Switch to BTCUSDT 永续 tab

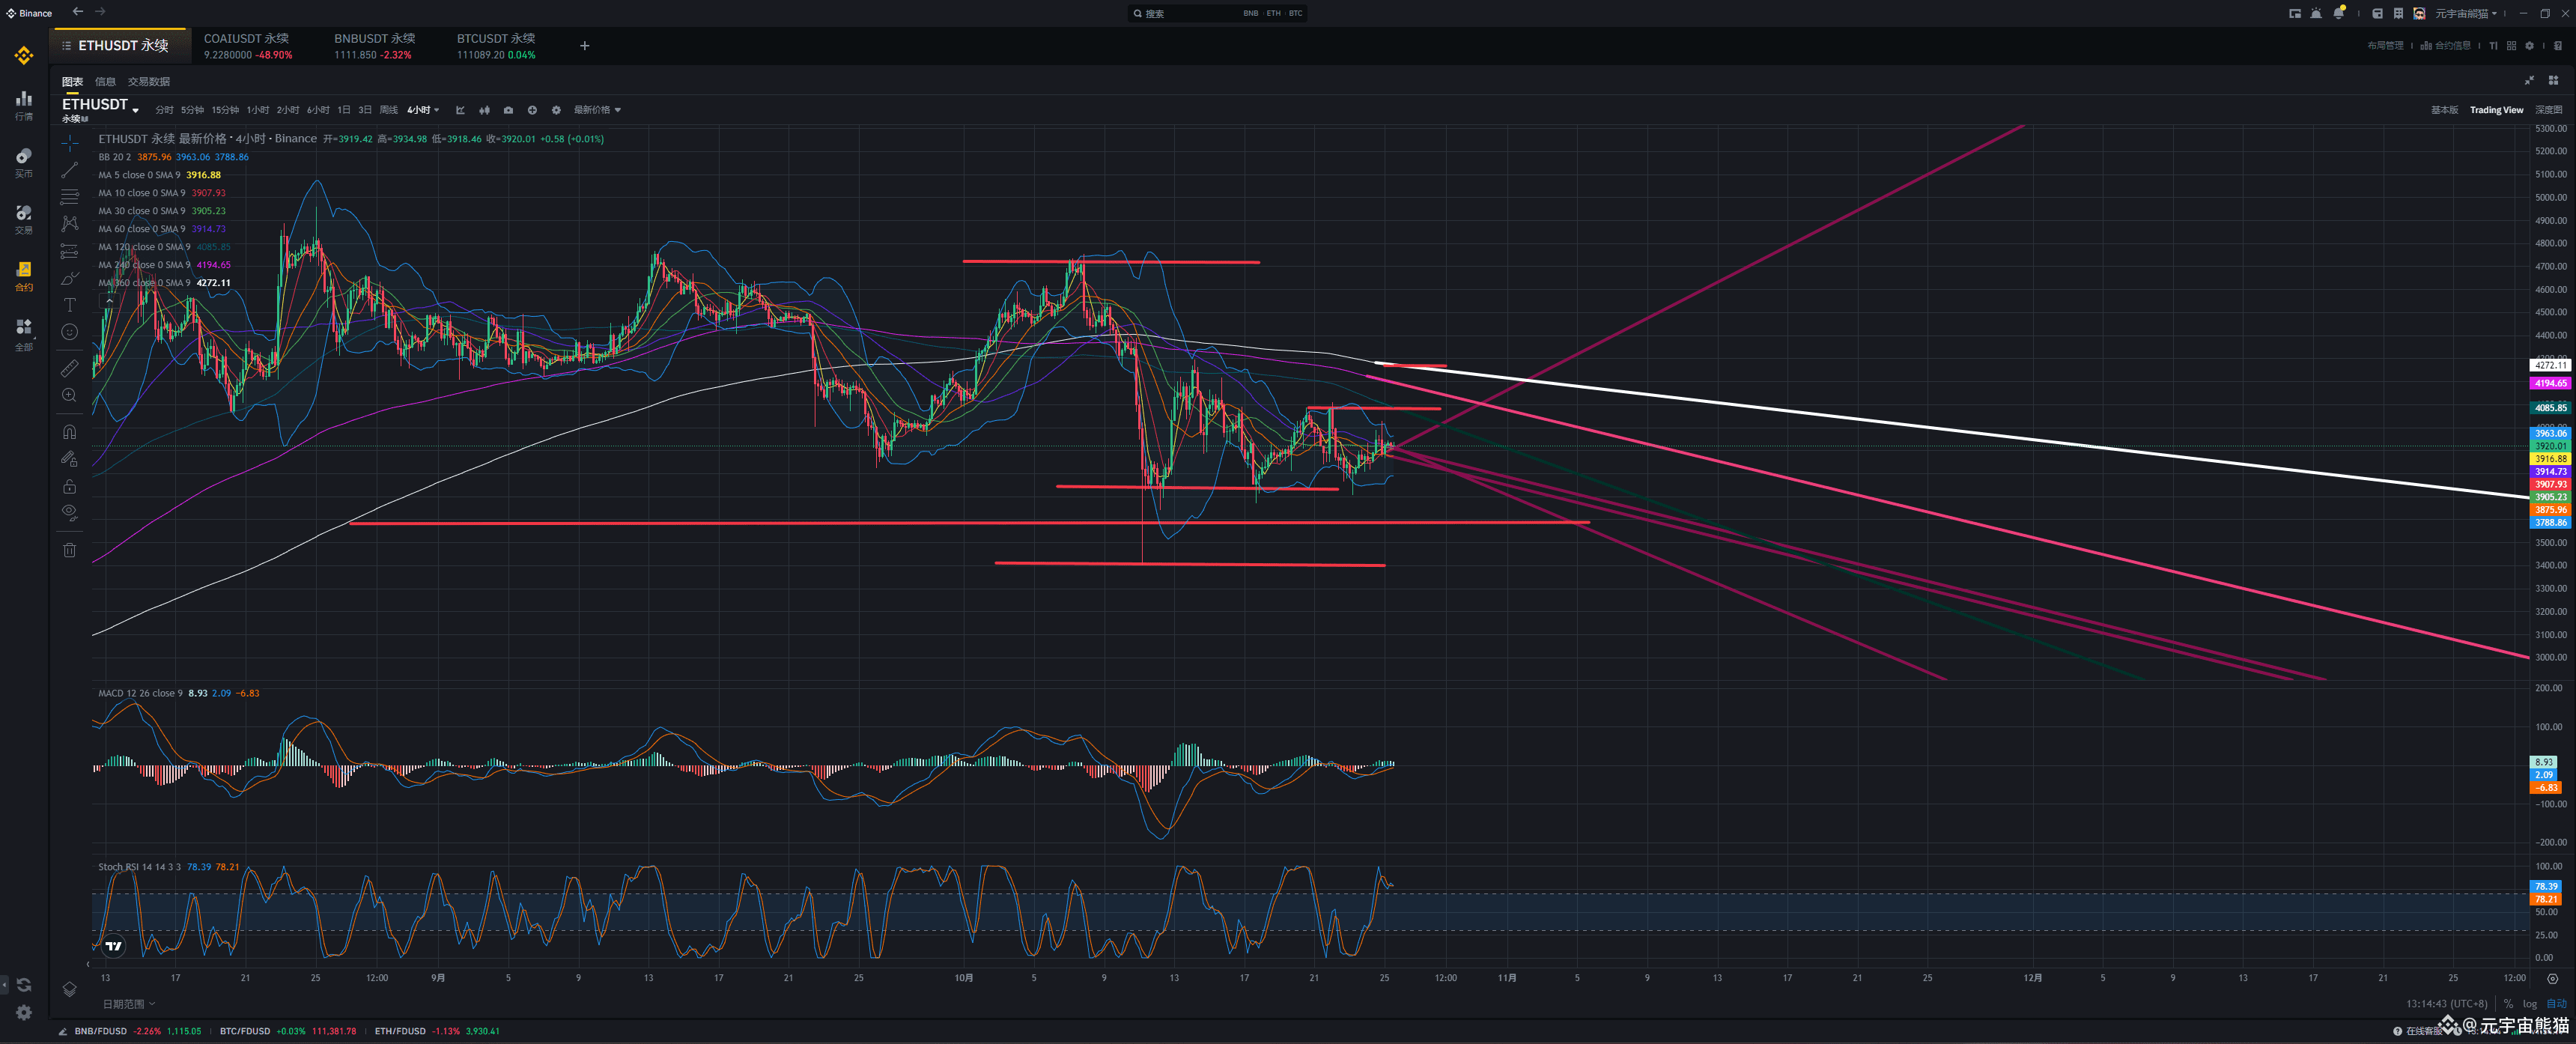coord(496,46)
